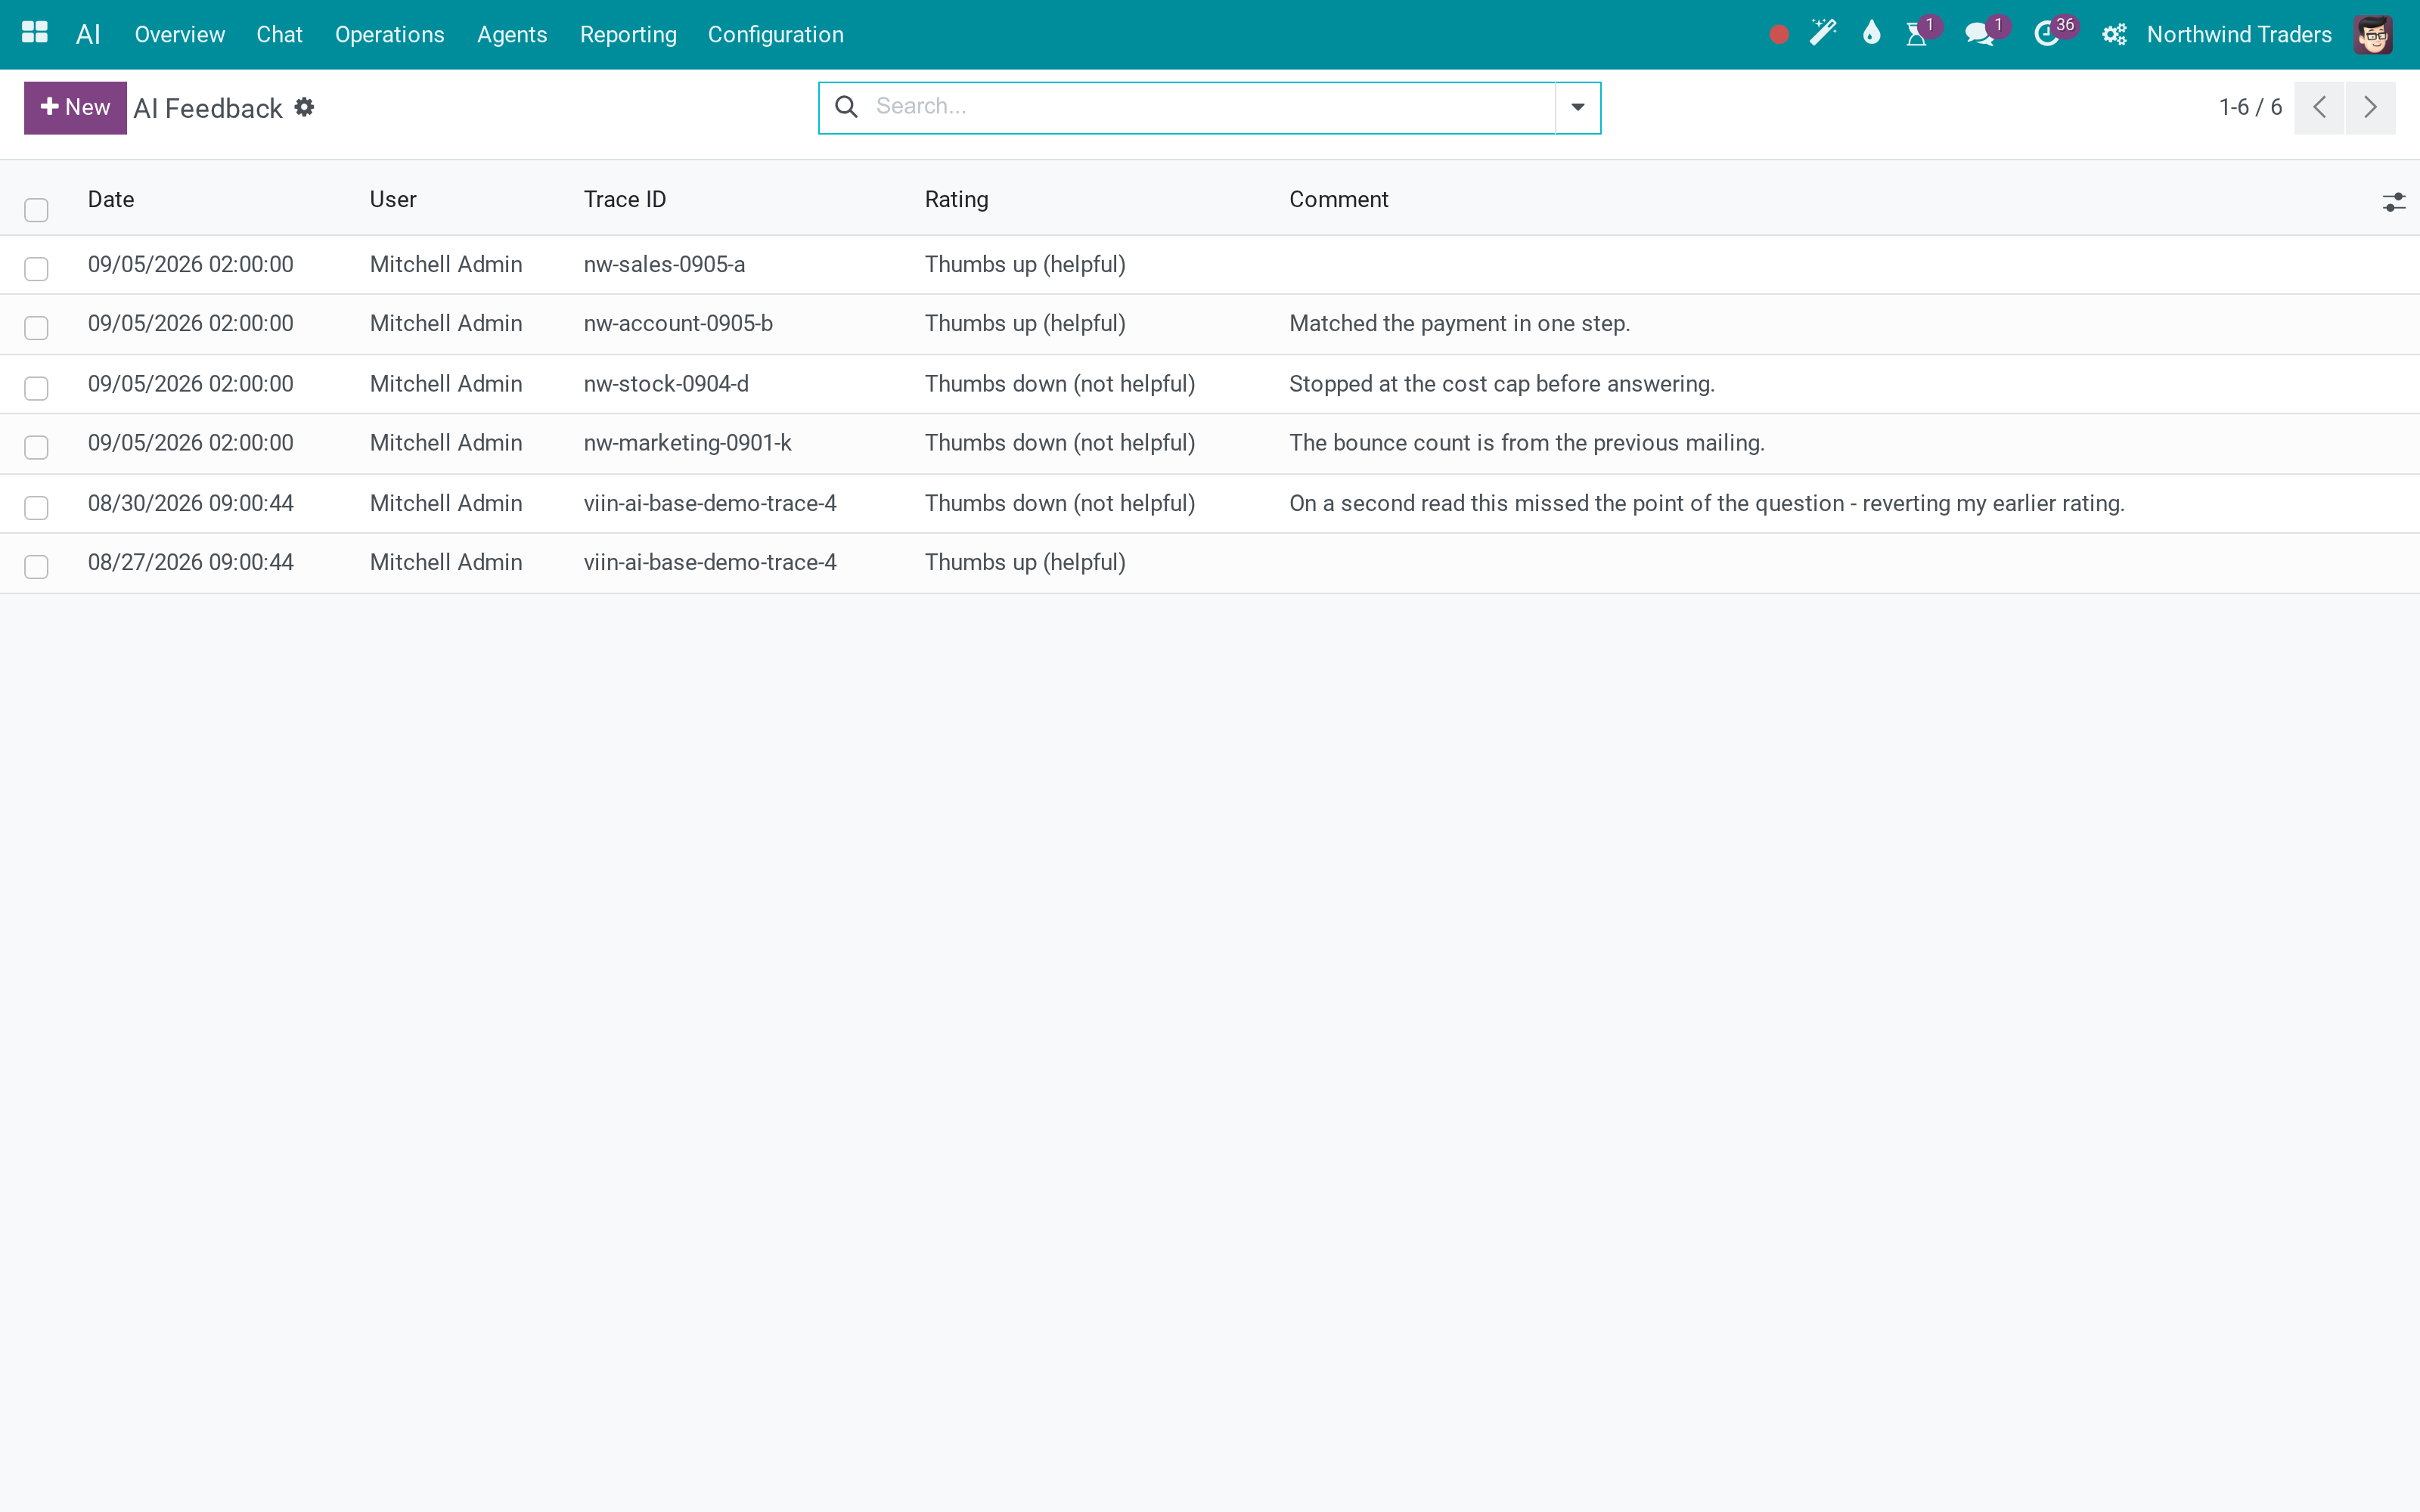Sort by the User column header
The height and width of the screenshot is (1512, 2420).
[393, 199]
